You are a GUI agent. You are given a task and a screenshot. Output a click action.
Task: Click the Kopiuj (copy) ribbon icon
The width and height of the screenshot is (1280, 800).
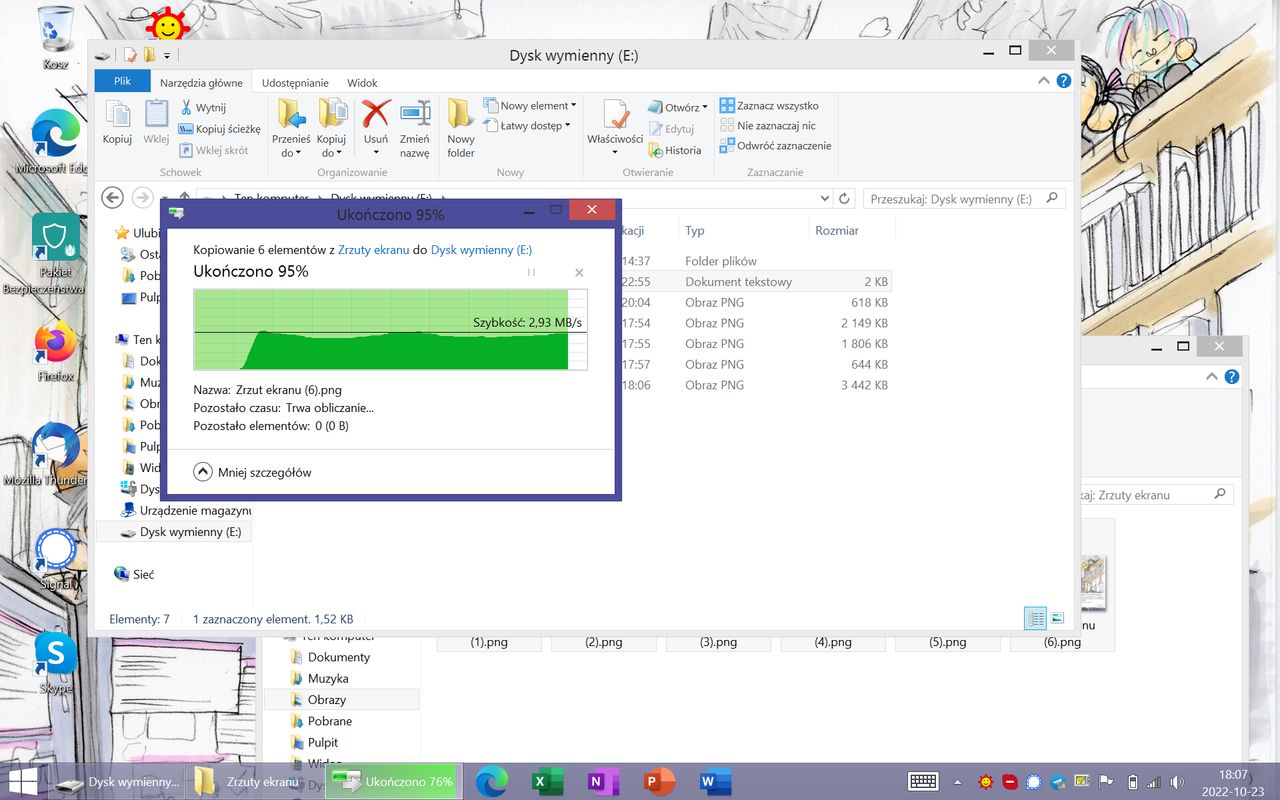[117, 122]
